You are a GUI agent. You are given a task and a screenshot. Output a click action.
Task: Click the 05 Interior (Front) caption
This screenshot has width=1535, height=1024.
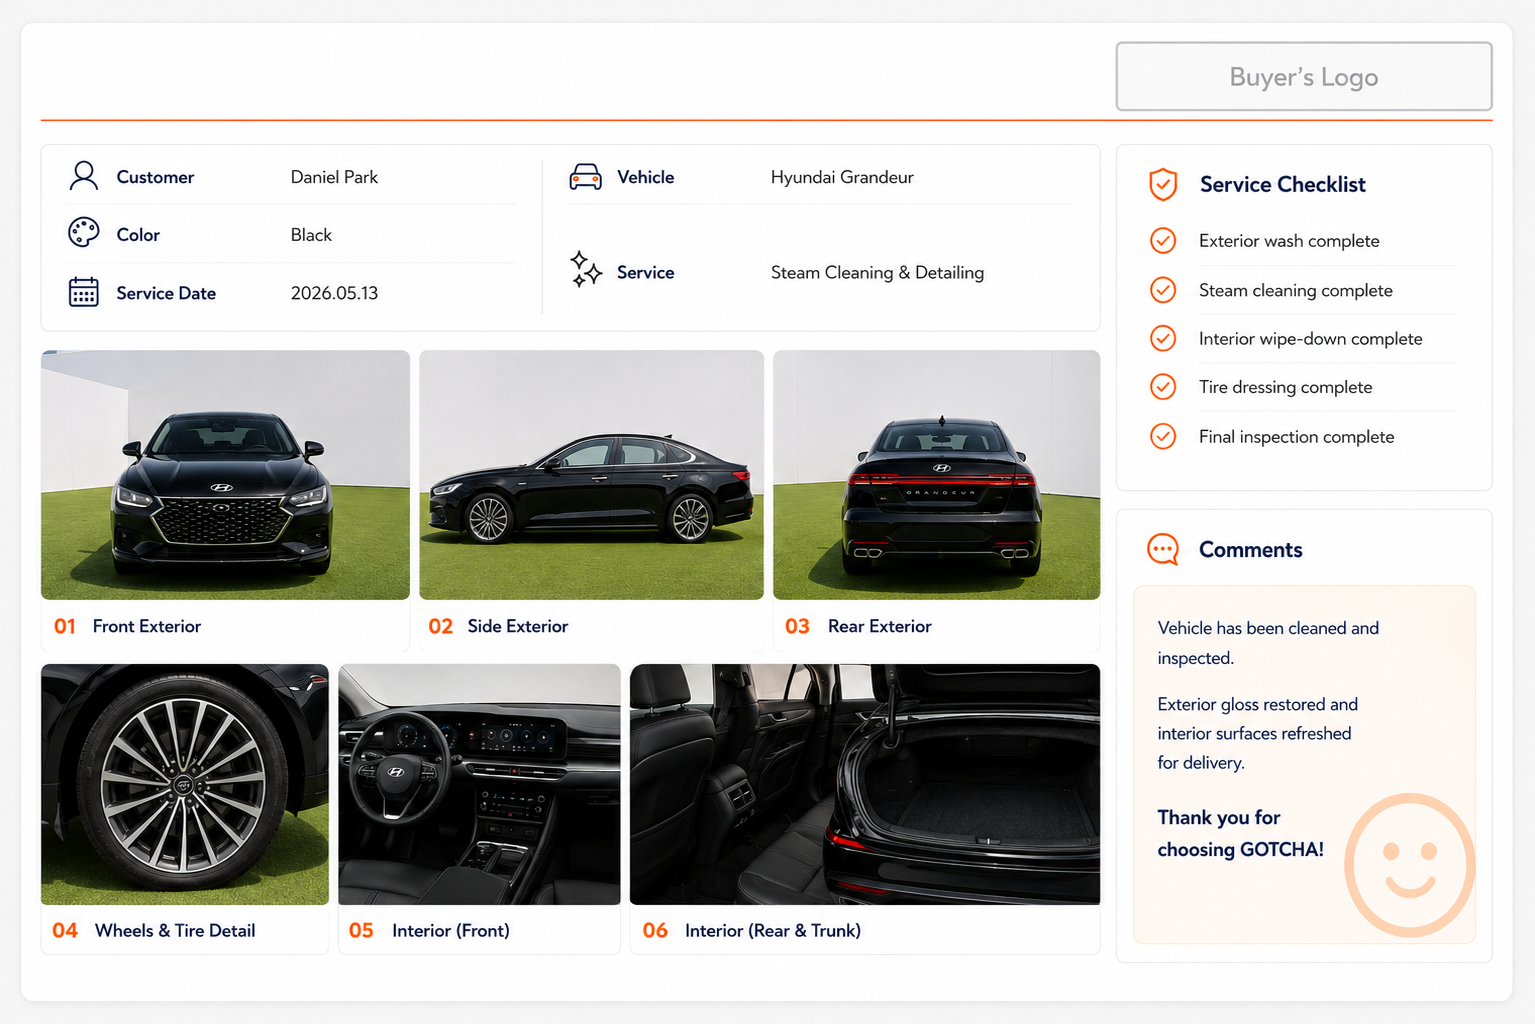coord(429,930)
